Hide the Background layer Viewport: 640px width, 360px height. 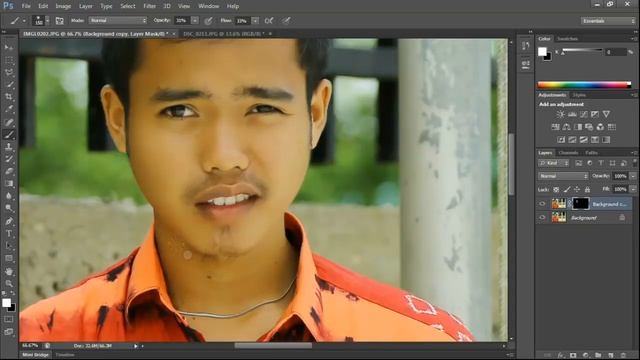pos(542,218)
